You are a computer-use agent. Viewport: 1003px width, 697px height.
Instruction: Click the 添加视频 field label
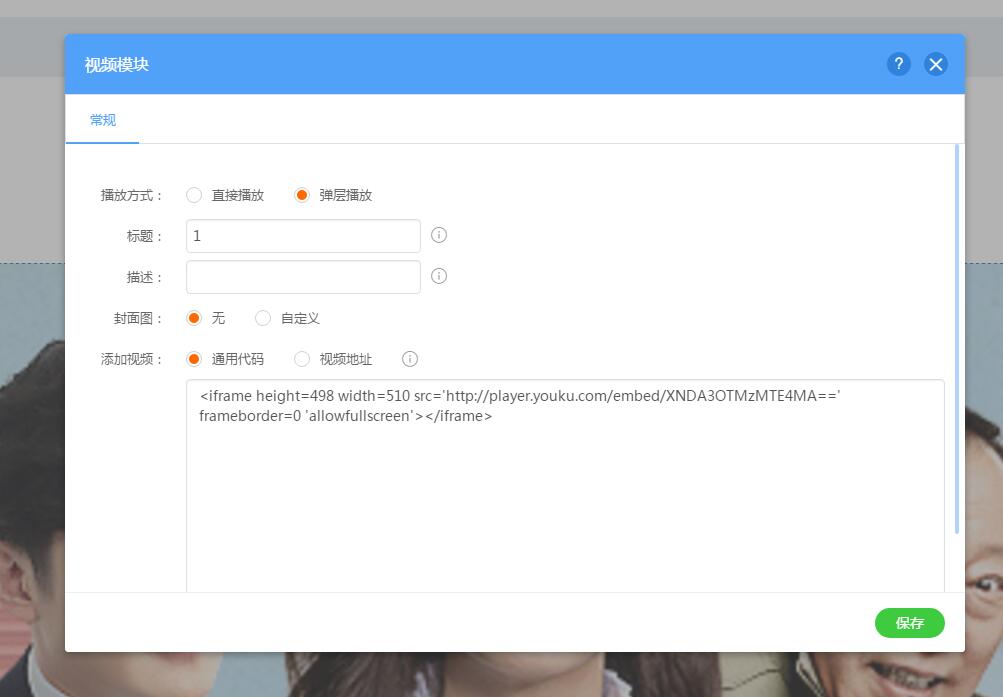pyautogui.click(x=131, y=359)
